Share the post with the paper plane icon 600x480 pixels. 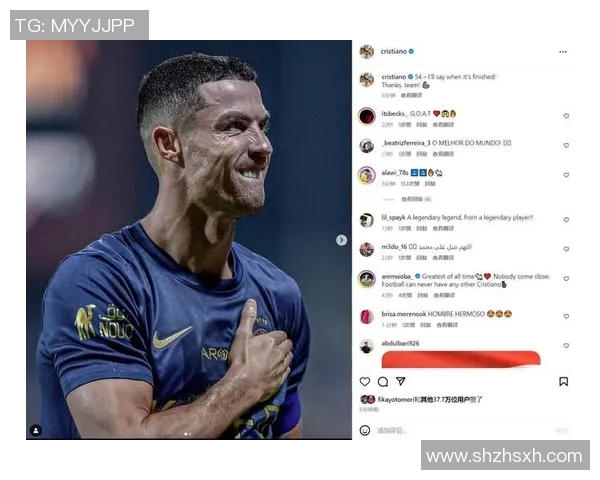[401, 381]
